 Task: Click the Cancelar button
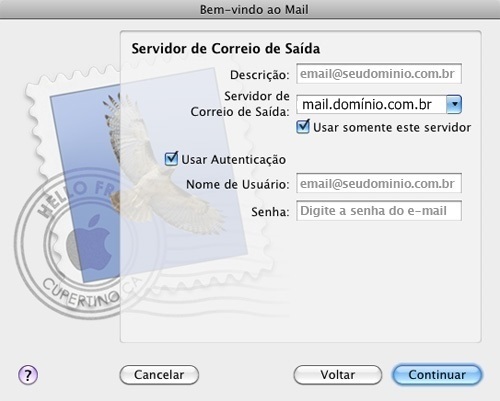[159, 375]
